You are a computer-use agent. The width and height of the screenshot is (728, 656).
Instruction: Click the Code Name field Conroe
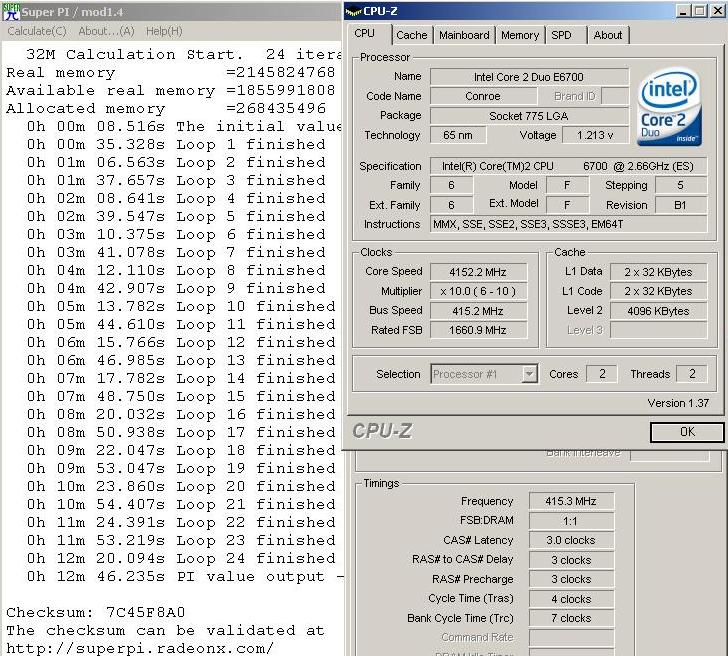coord(483,96)
